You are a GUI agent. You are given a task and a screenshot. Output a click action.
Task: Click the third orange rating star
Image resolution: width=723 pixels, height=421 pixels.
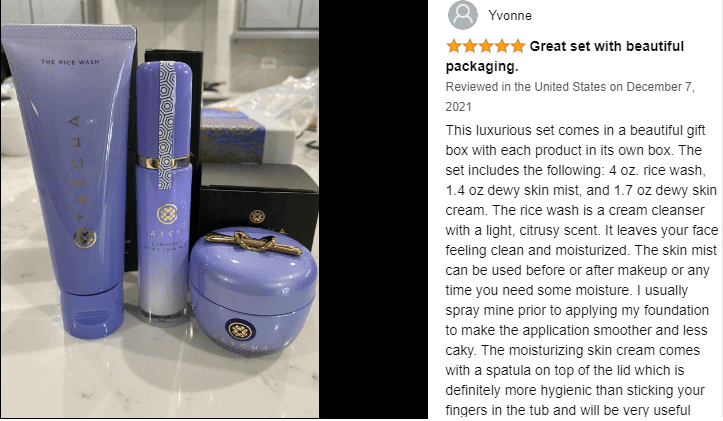coord(486,46)
